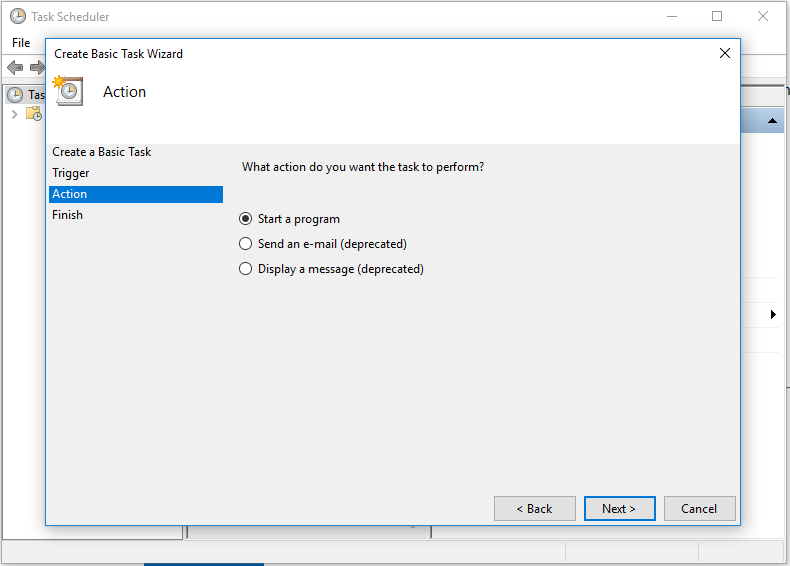The height and width of the screenshot is (566, 790).
Task: Click the back arrow toolbar icon
Action: (x=15, y=67)
